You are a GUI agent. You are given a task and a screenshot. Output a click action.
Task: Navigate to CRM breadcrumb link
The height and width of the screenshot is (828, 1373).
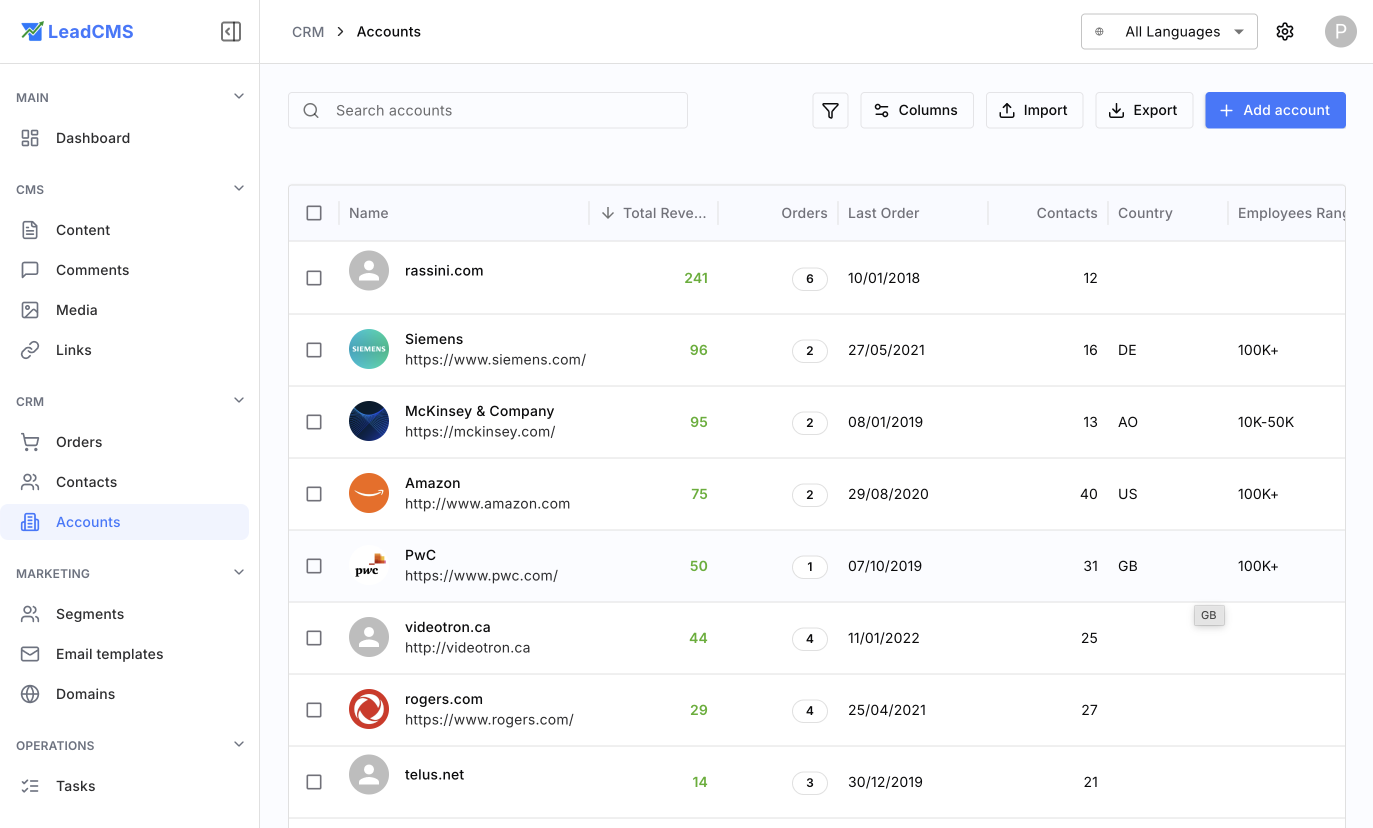[x=307, y=31]
